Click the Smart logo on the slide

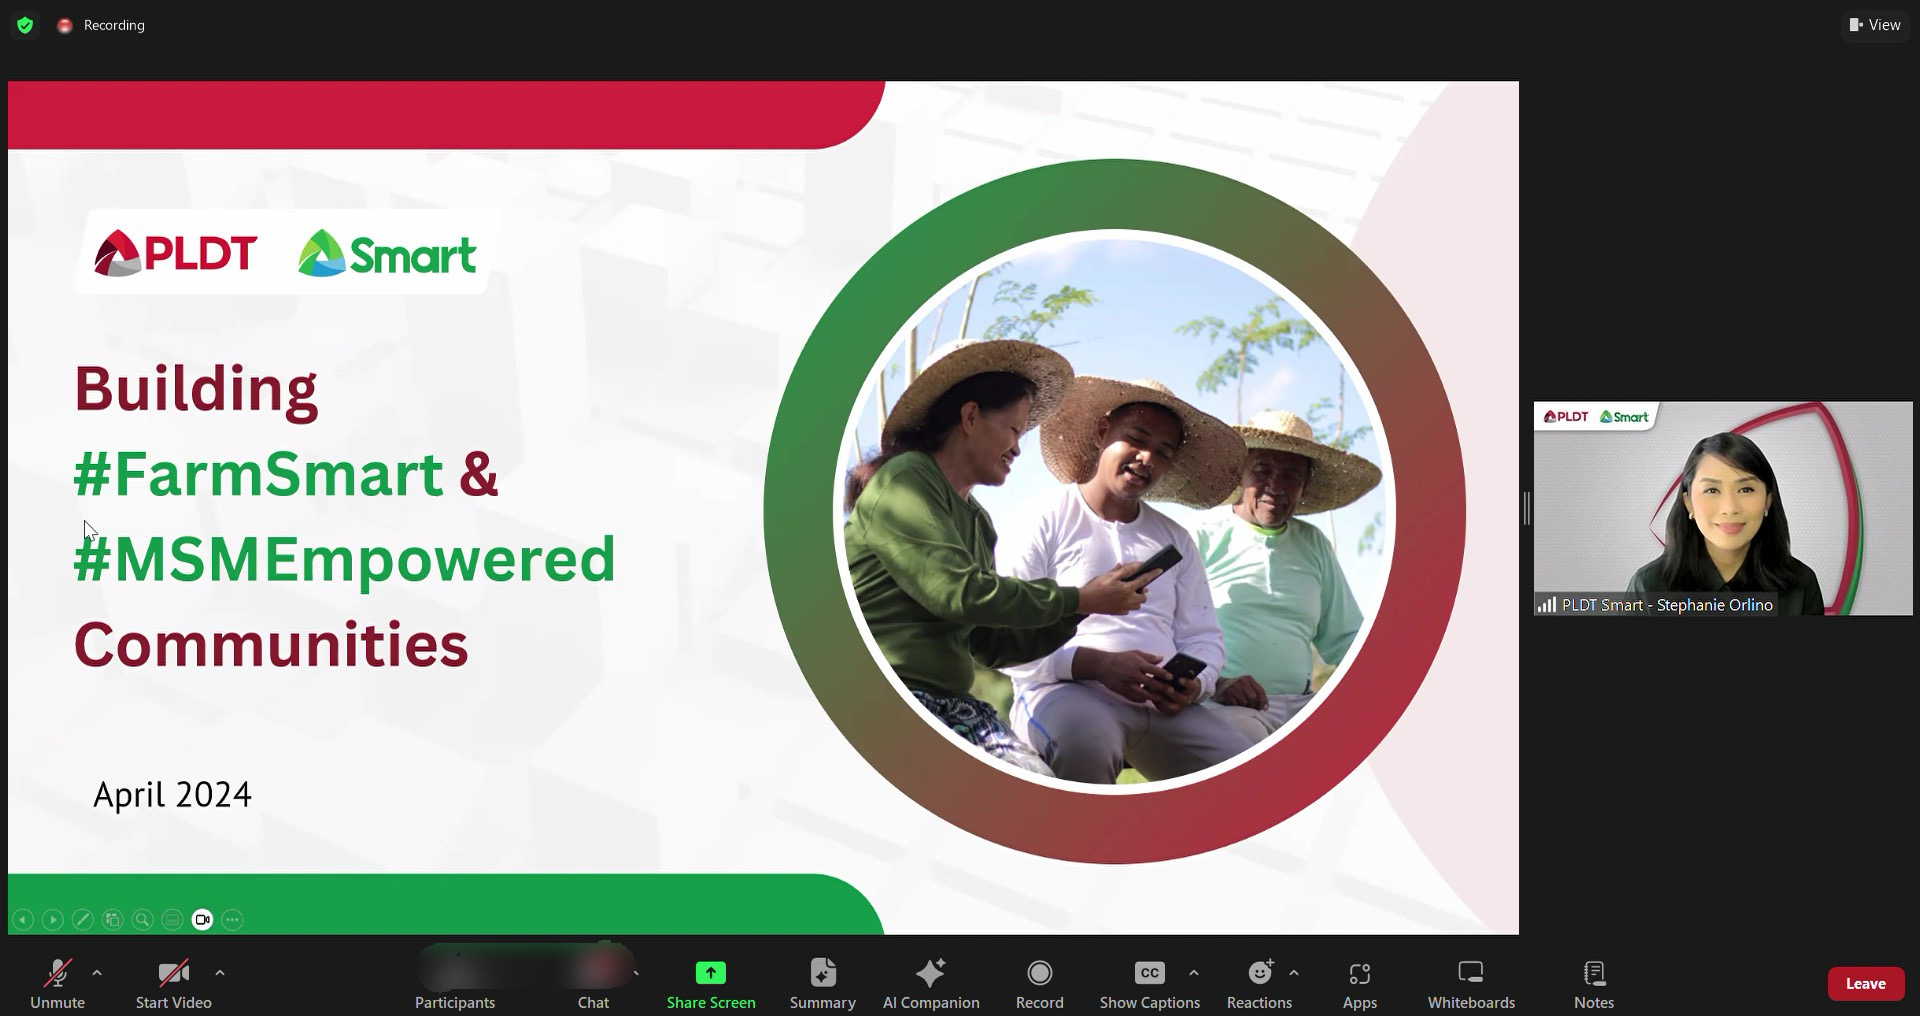pos(387,253)
